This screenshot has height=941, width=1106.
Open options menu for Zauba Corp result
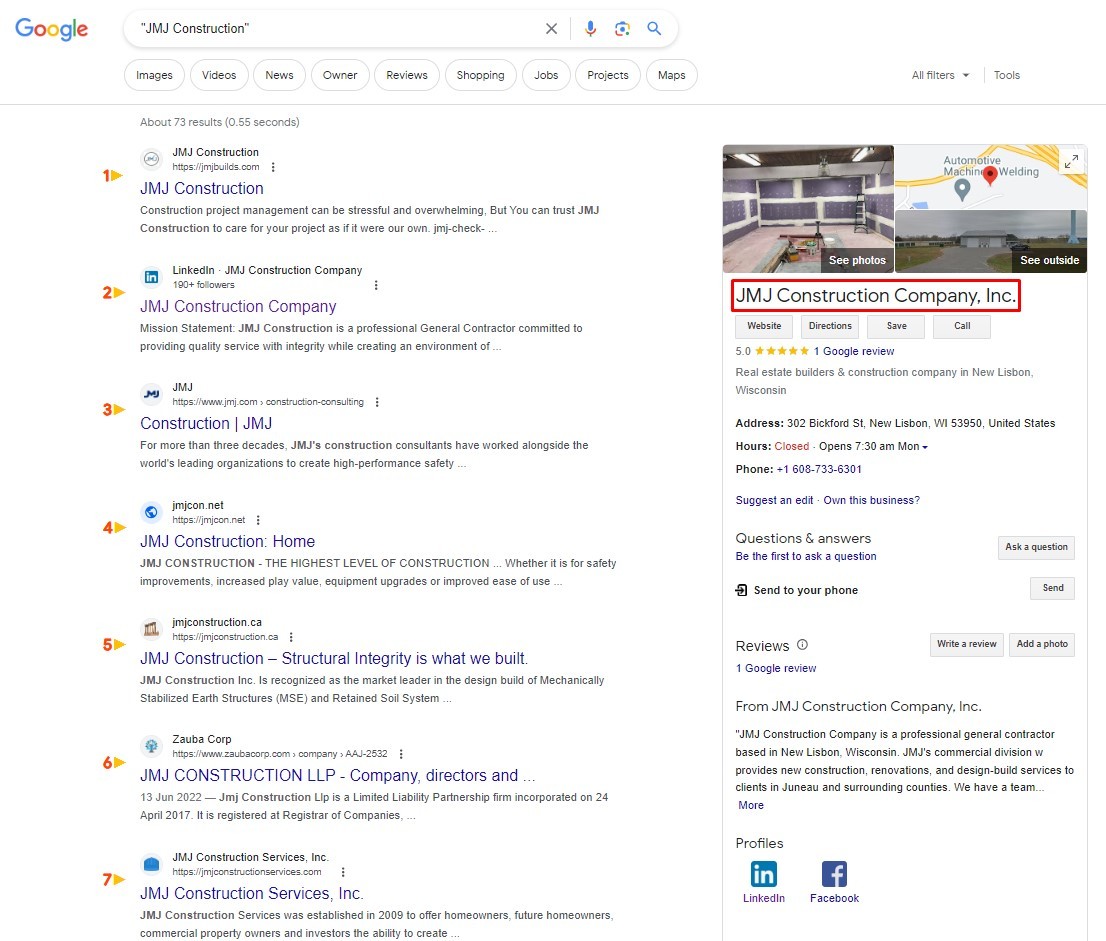401,754
